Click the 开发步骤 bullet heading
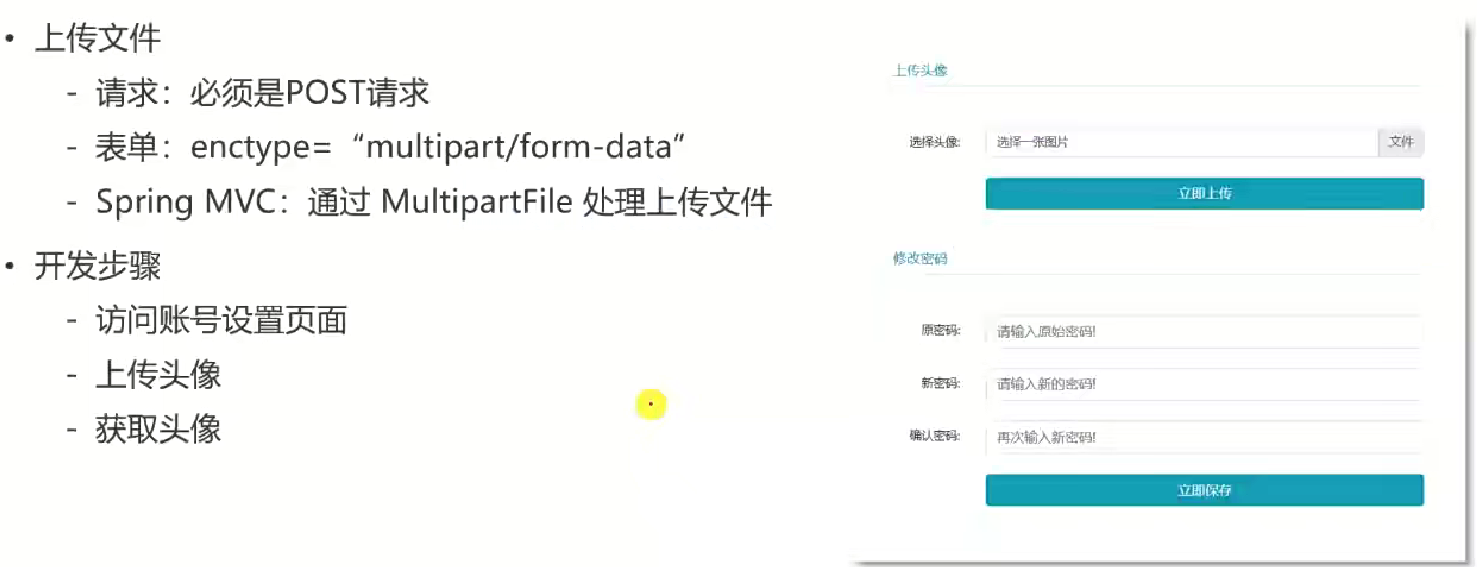Image resolution: width=1477 pixels, height=567 pixels. [98, 266]
